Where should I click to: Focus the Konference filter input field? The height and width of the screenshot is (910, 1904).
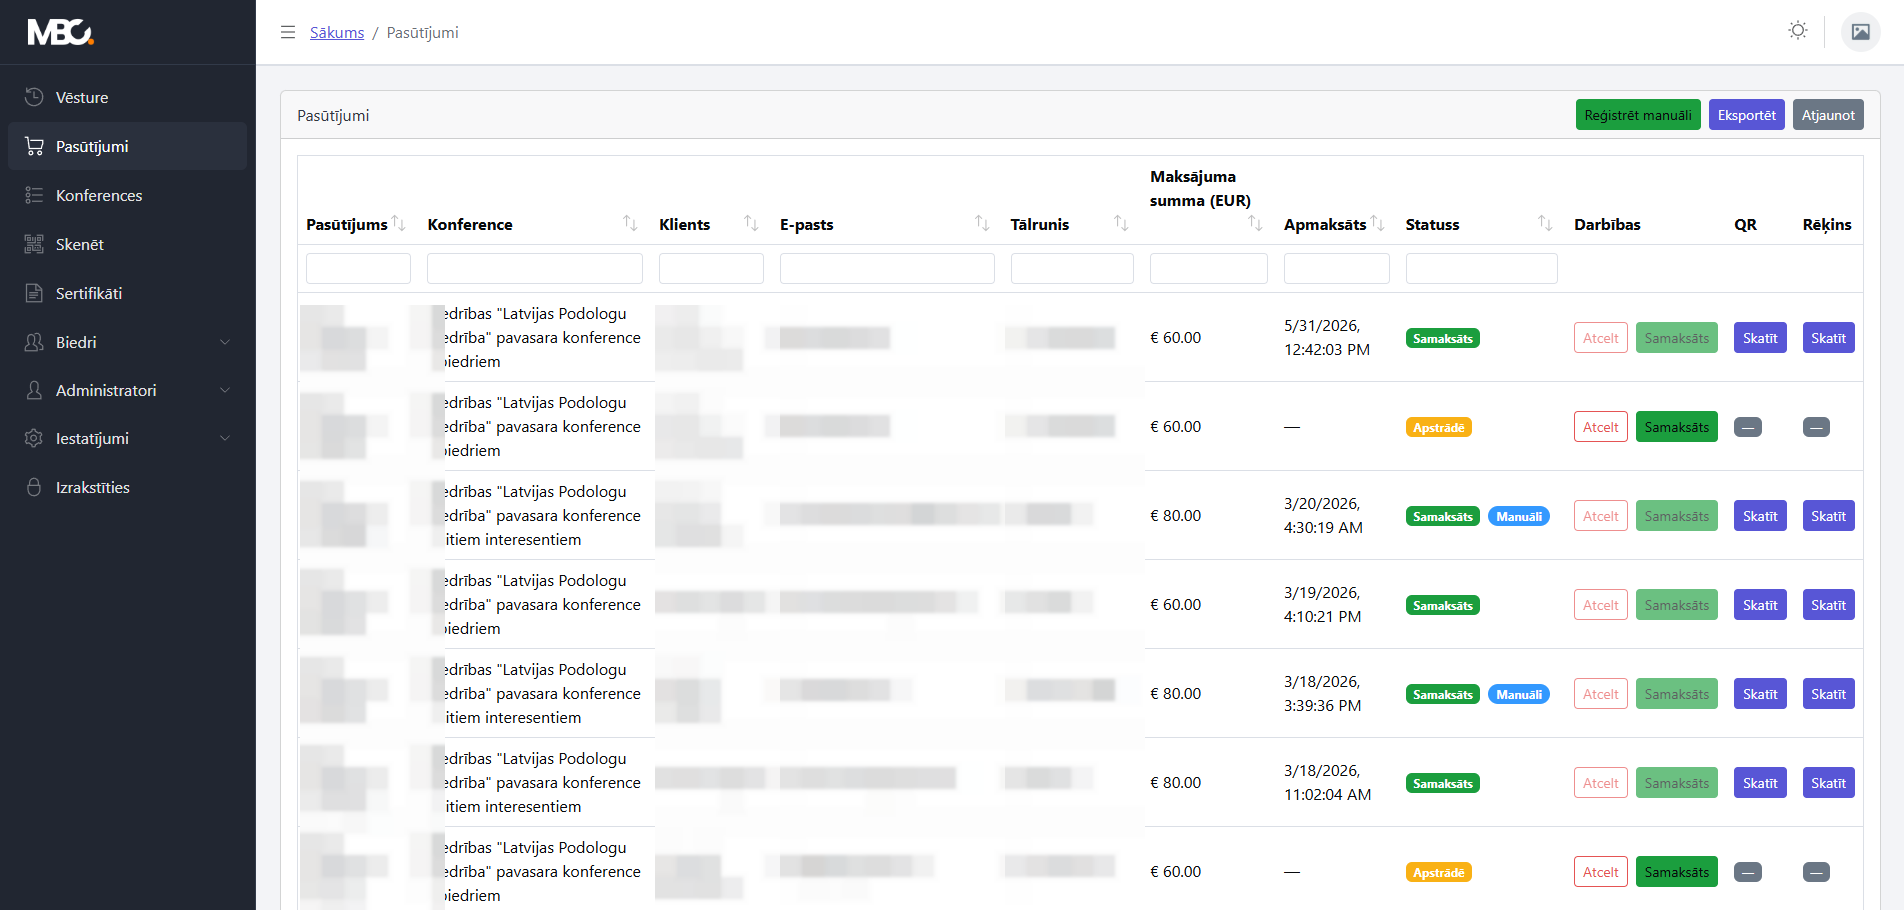tap(535, 268)
